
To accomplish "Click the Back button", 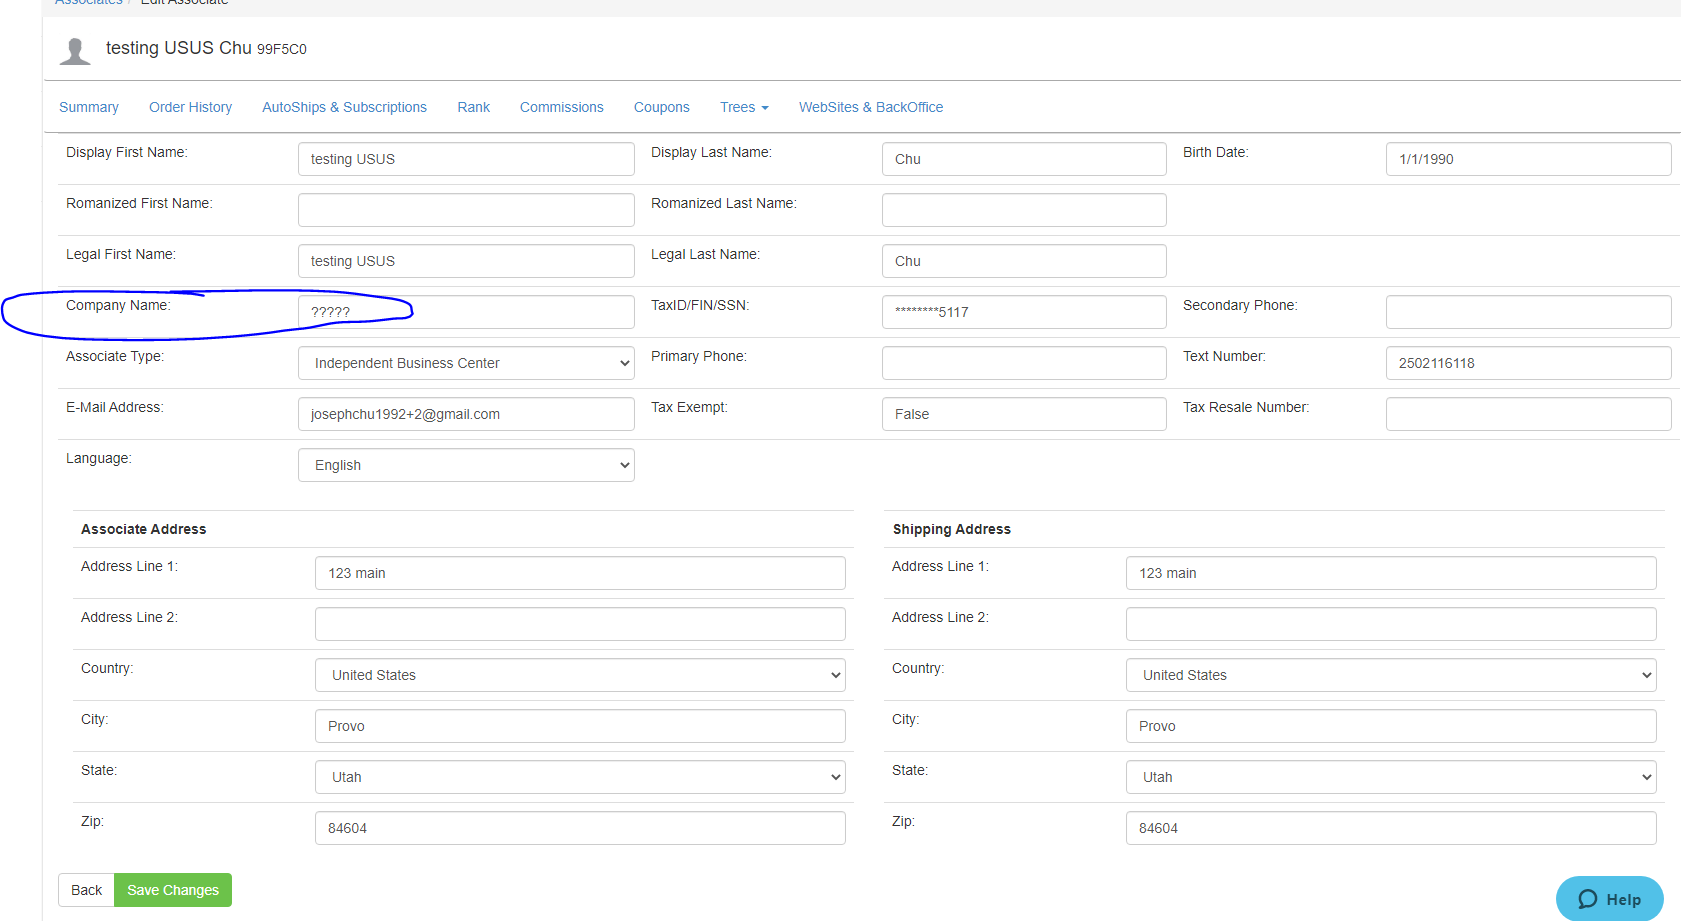I will [x=86, y=890].
